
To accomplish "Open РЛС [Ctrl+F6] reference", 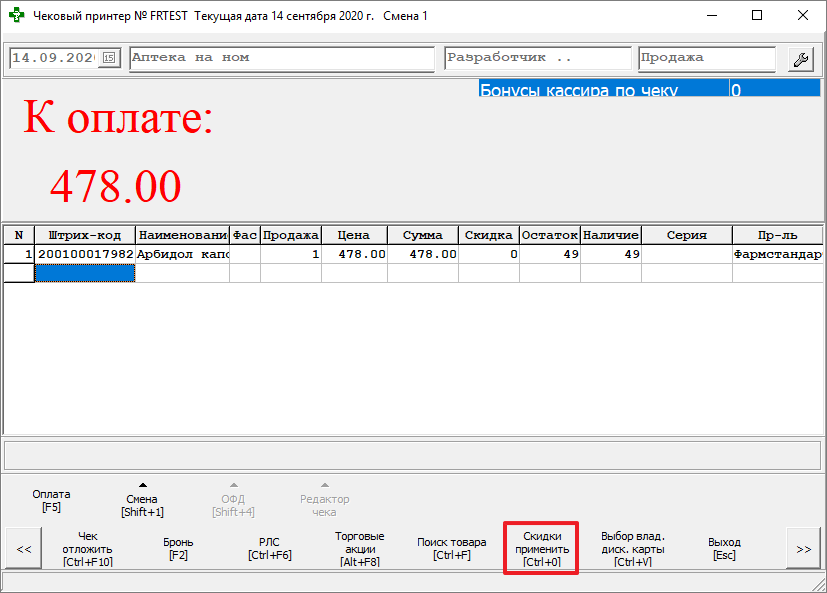I will coord(269,549).
